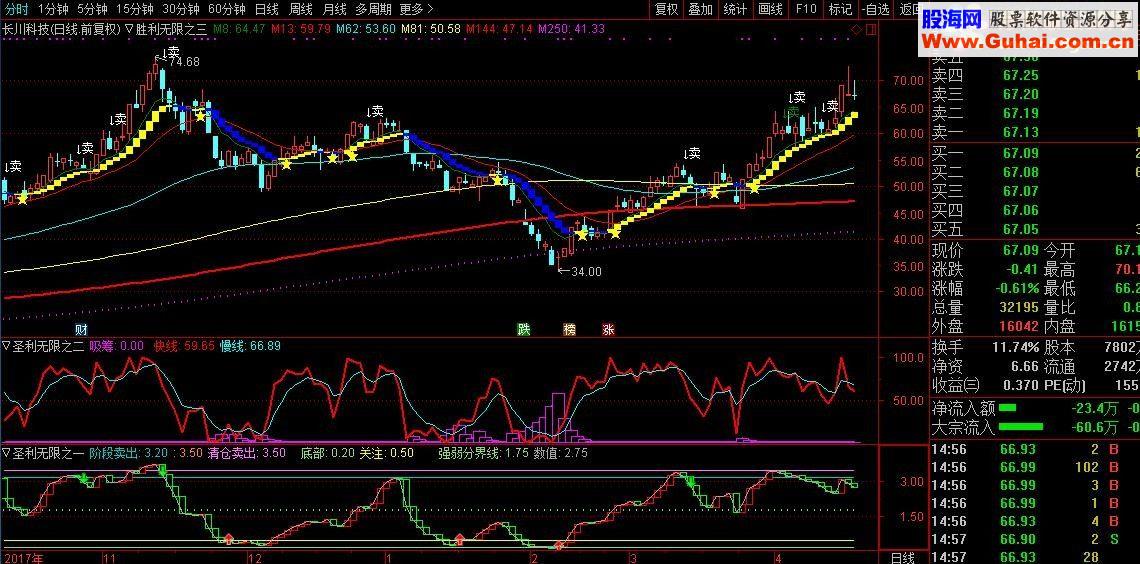The width and height of the screenshot is (1140, 564).
Task: Open the 统计 statistics button
Action: (x=735, y=9)
